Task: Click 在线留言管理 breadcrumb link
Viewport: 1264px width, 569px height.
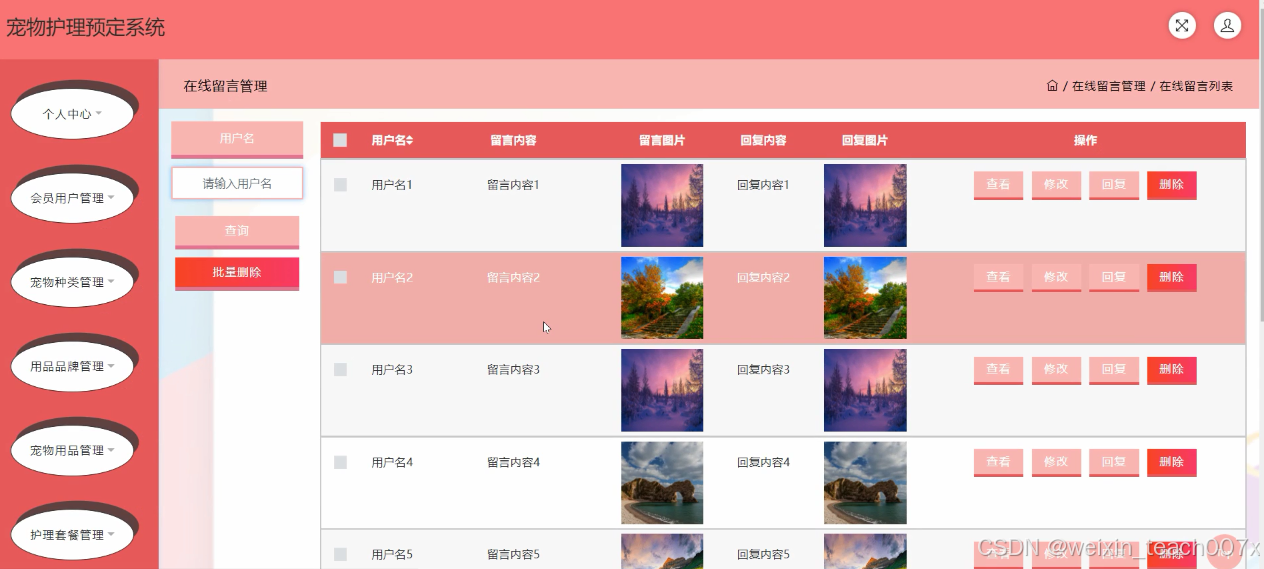Action: 1109,86
